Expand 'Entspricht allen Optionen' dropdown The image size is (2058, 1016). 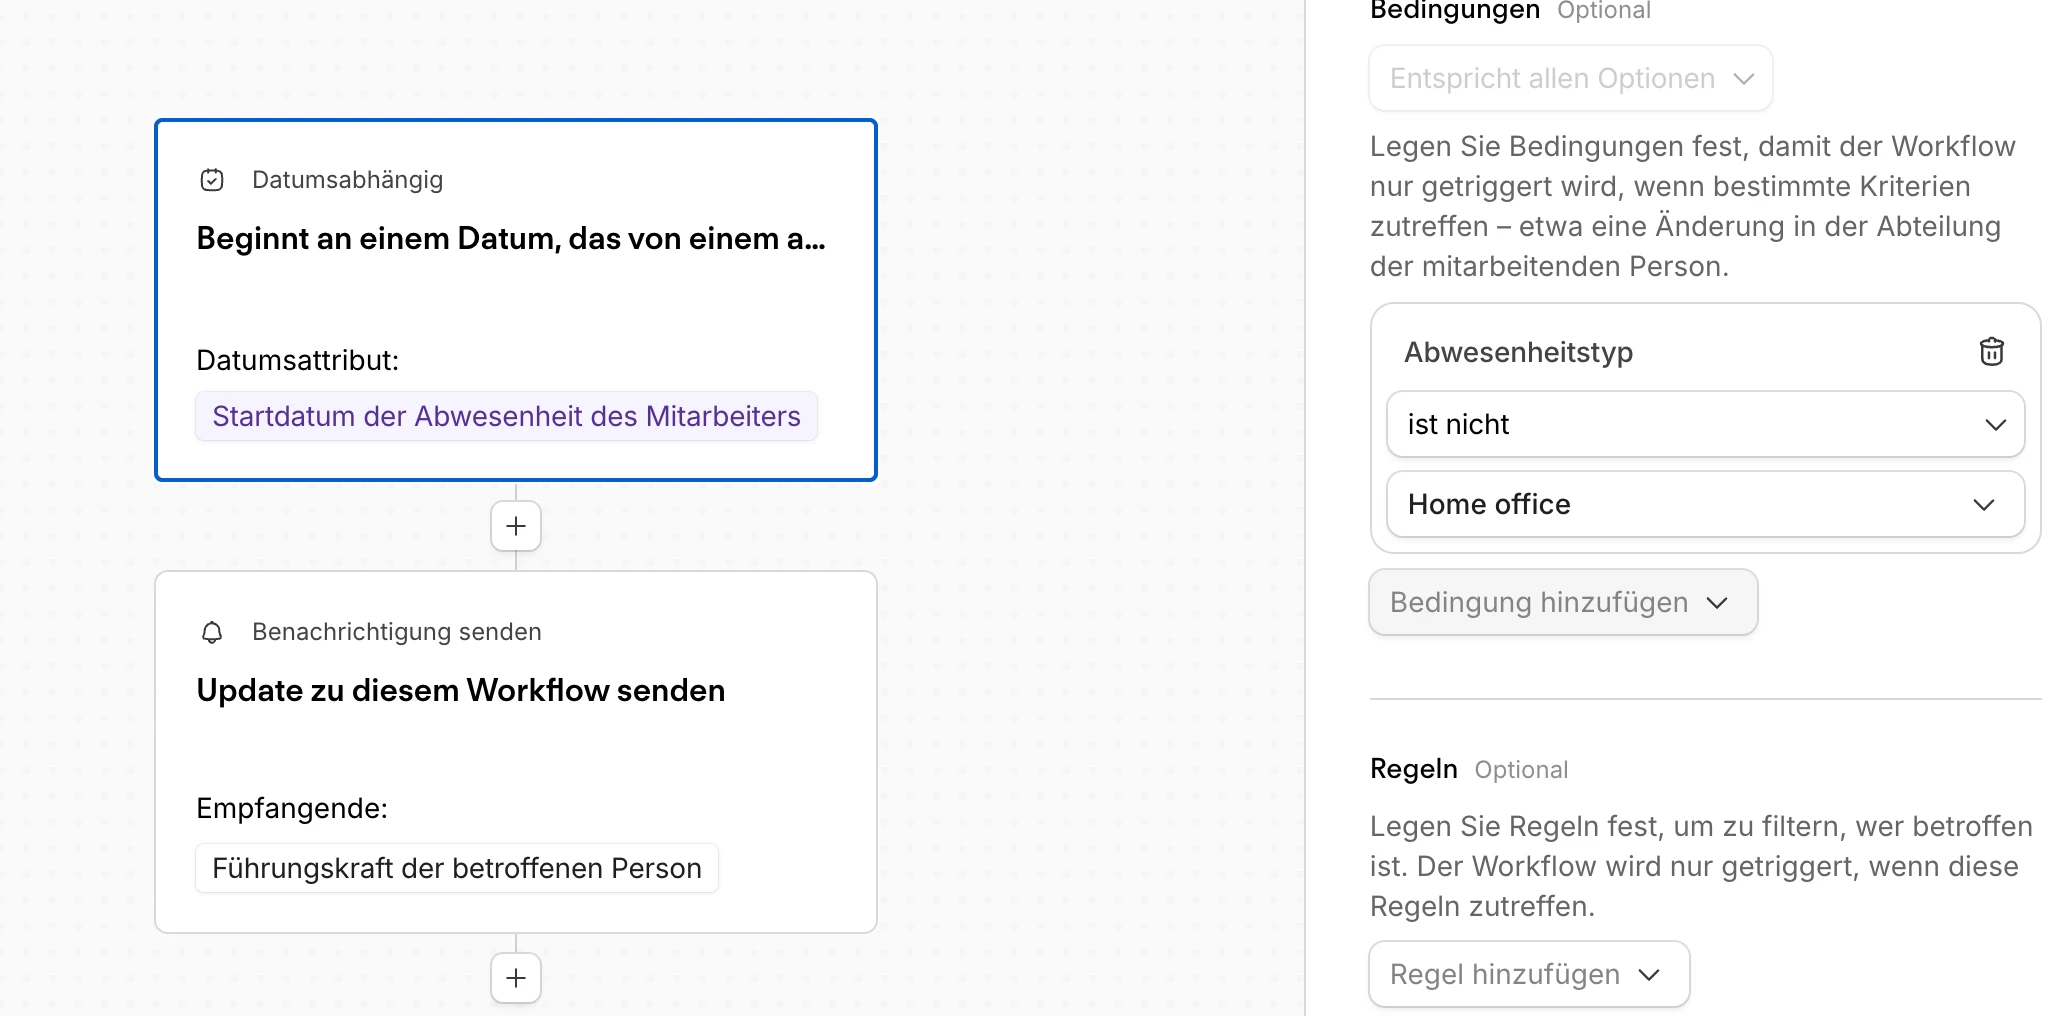click(x=1570, y=78)
